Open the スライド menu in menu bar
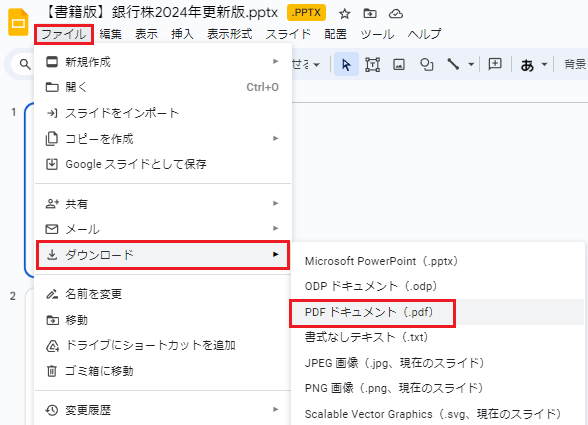The width and height of the screenshot is (588, 425). pyautogui.click(x=288, y=35)
